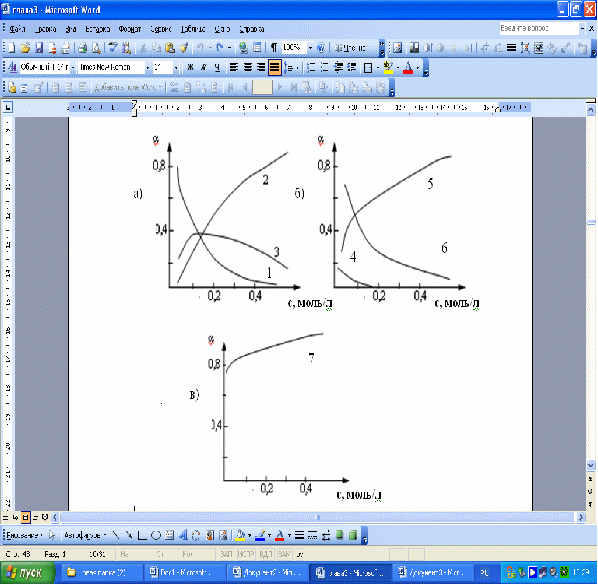The image size is (598, 585).
Task: Insert picture from the Picture toolbar
Action: coord(397,48)
